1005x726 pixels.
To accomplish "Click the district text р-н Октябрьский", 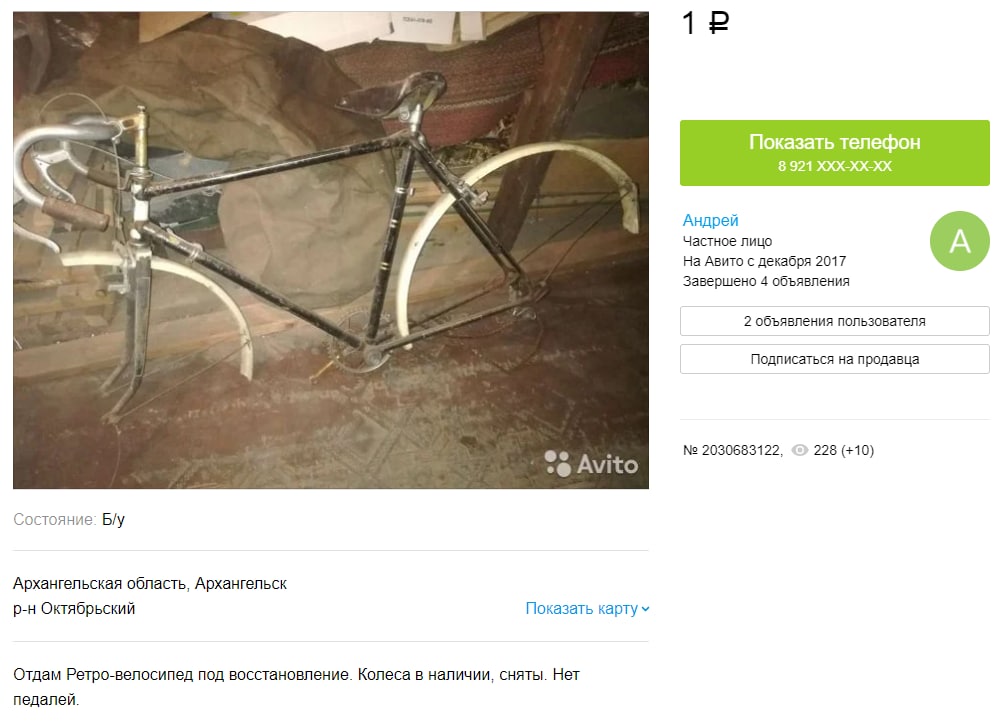I will pos(74,609).
